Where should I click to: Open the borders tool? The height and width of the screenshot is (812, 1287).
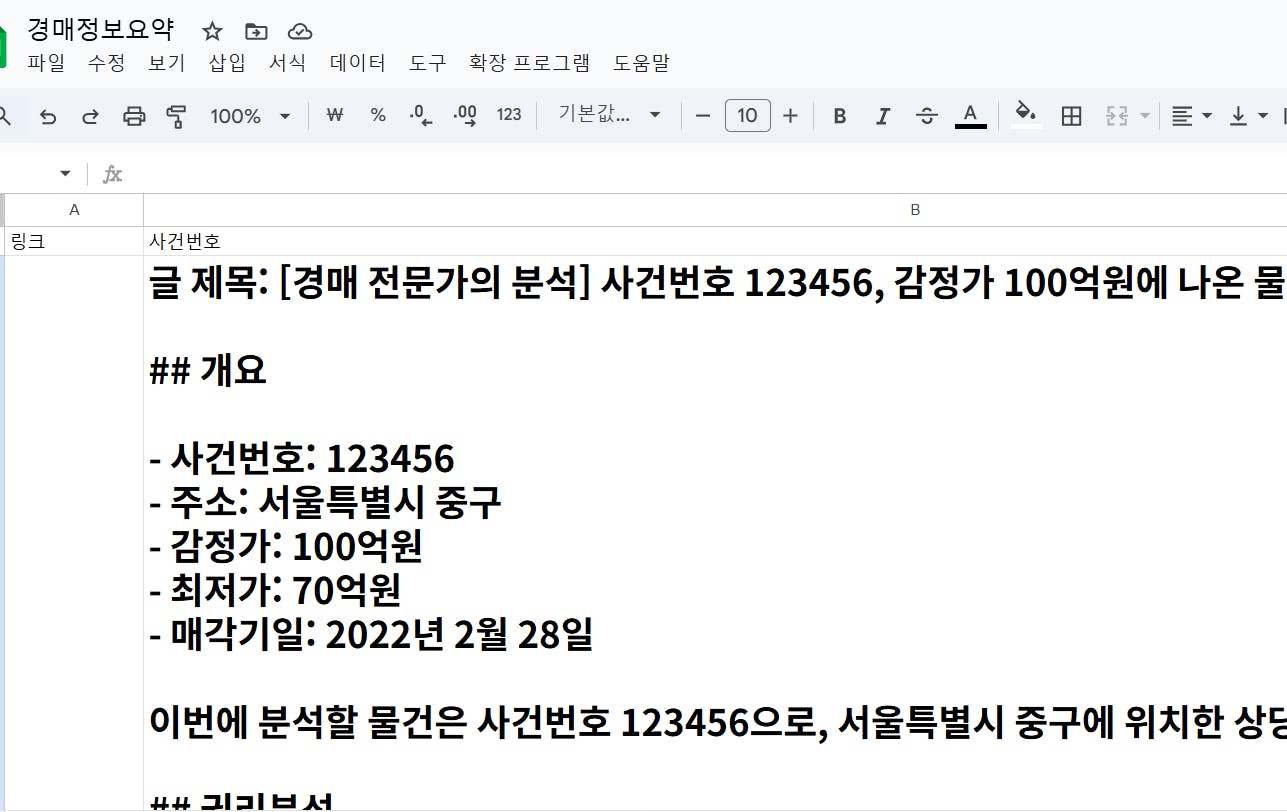pos(1072,116)
